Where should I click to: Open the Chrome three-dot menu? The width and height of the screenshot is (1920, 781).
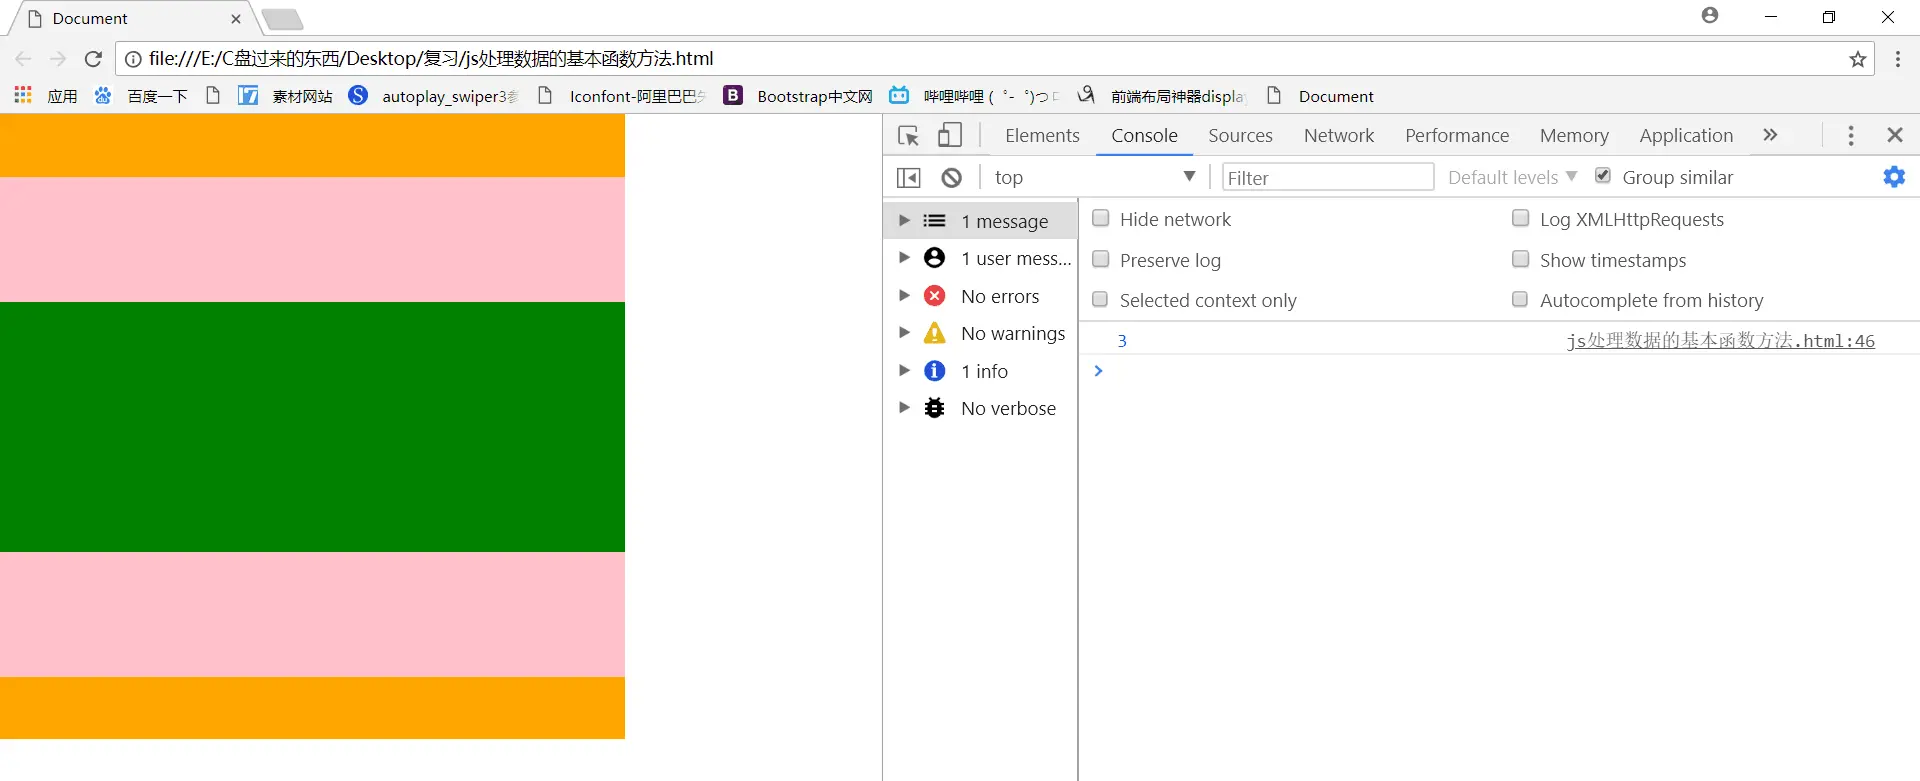tap(1897, 59)
